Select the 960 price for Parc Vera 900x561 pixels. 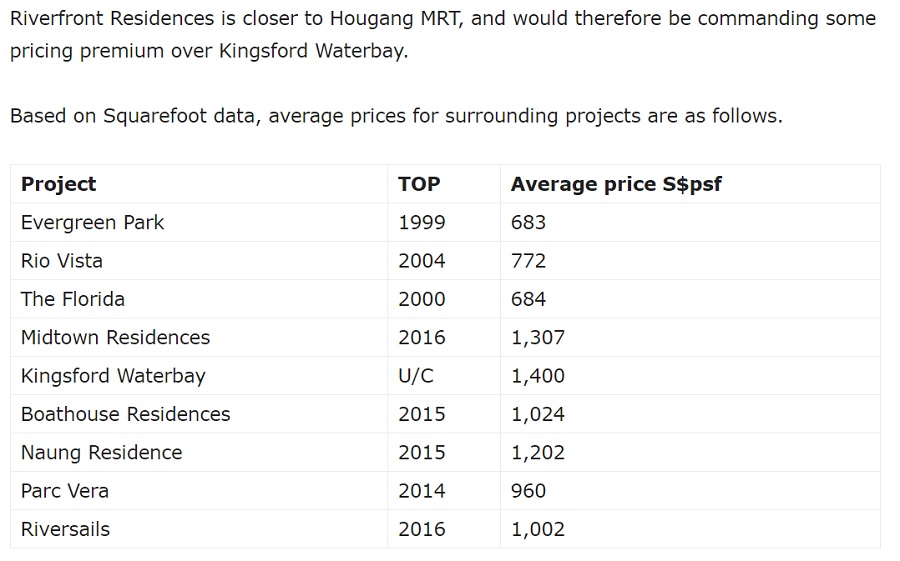(529, 491)
